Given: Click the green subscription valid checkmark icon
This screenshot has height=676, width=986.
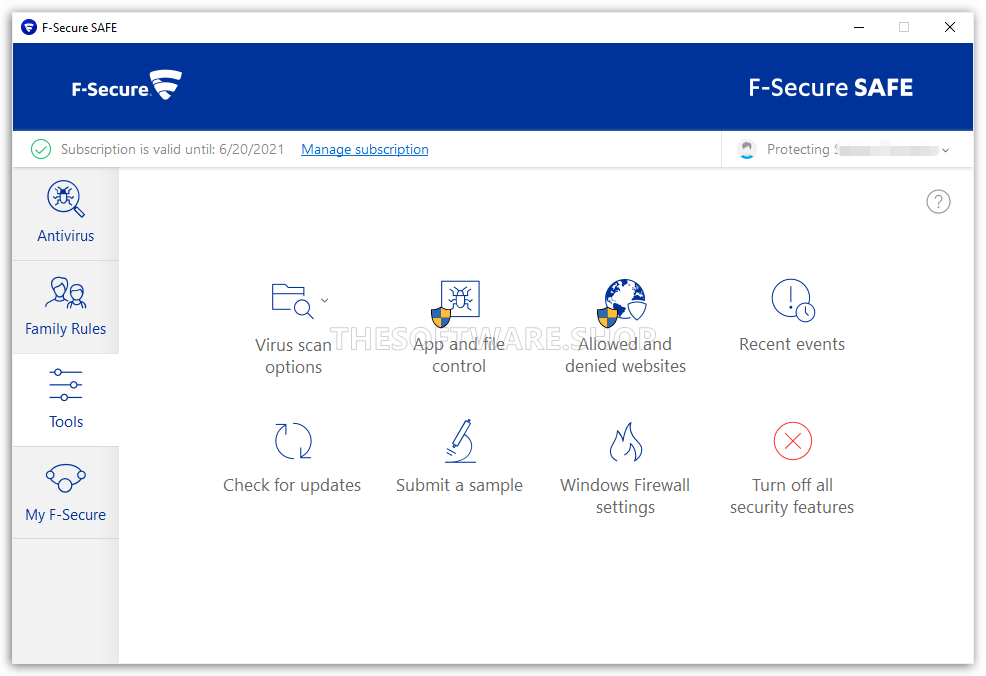Looking at the screenshot, I should 41,150.
